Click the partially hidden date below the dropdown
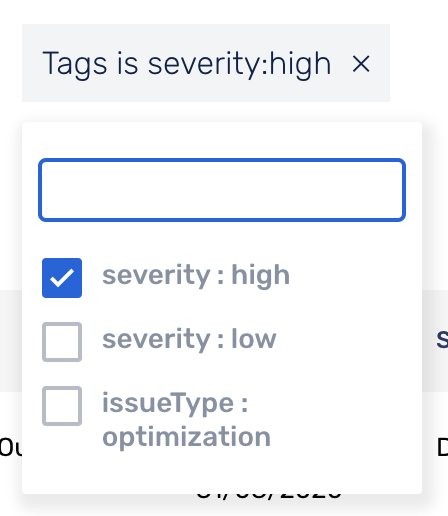The image size is (448, 516). (269, 496)
